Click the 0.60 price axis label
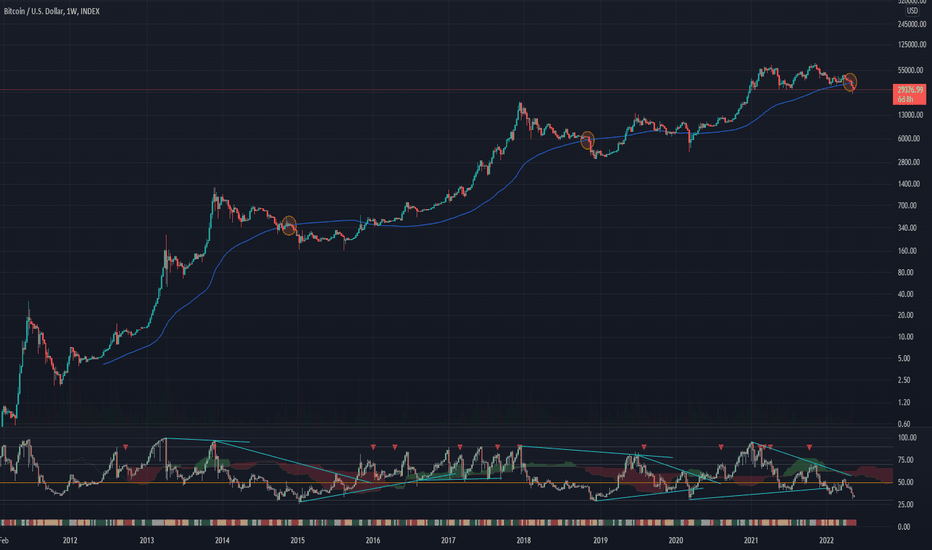 (904, 424)
